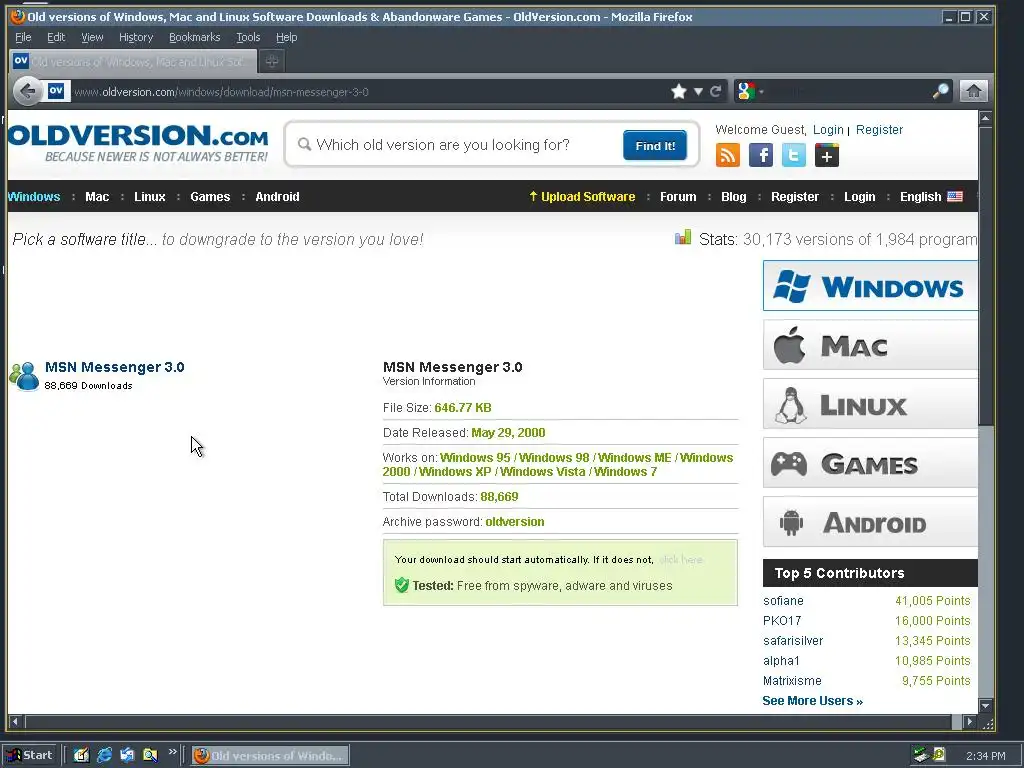Click the OV site identity icon in the address bar

tap(56, 91)
